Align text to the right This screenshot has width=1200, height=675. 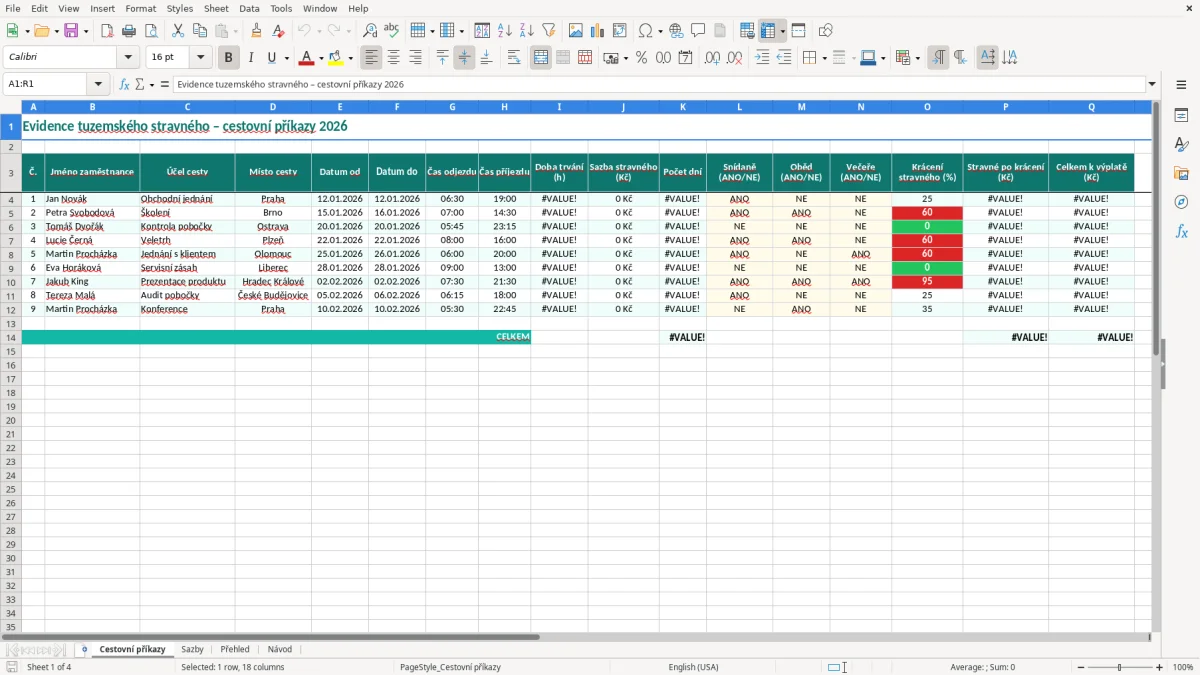click(415, 58)
